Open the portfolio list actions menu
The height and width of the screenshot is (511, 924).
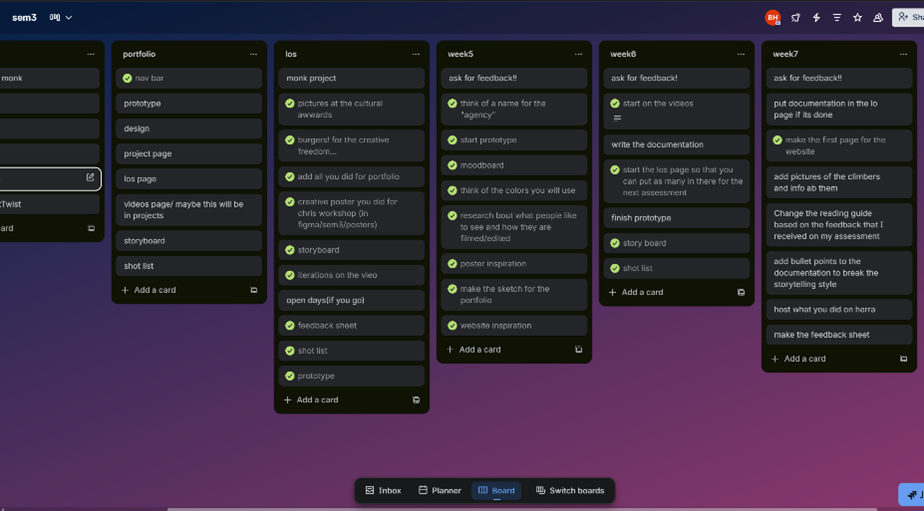click(253, 54)
